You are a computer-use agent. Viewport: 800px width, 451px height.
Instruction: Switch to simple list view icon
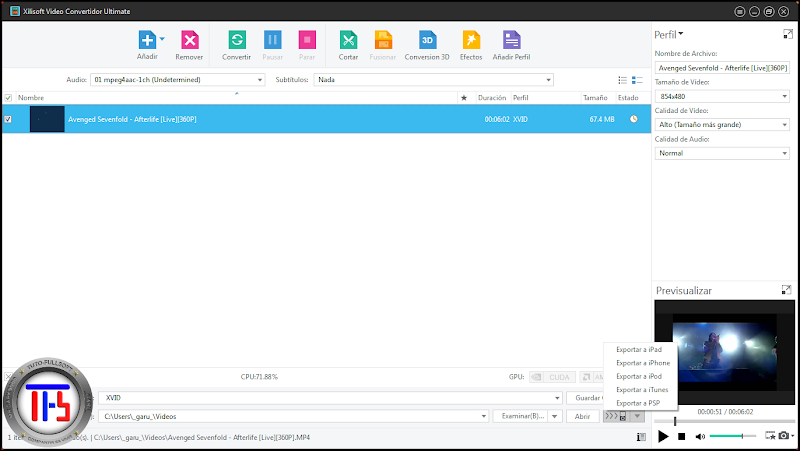coord(622,80)
